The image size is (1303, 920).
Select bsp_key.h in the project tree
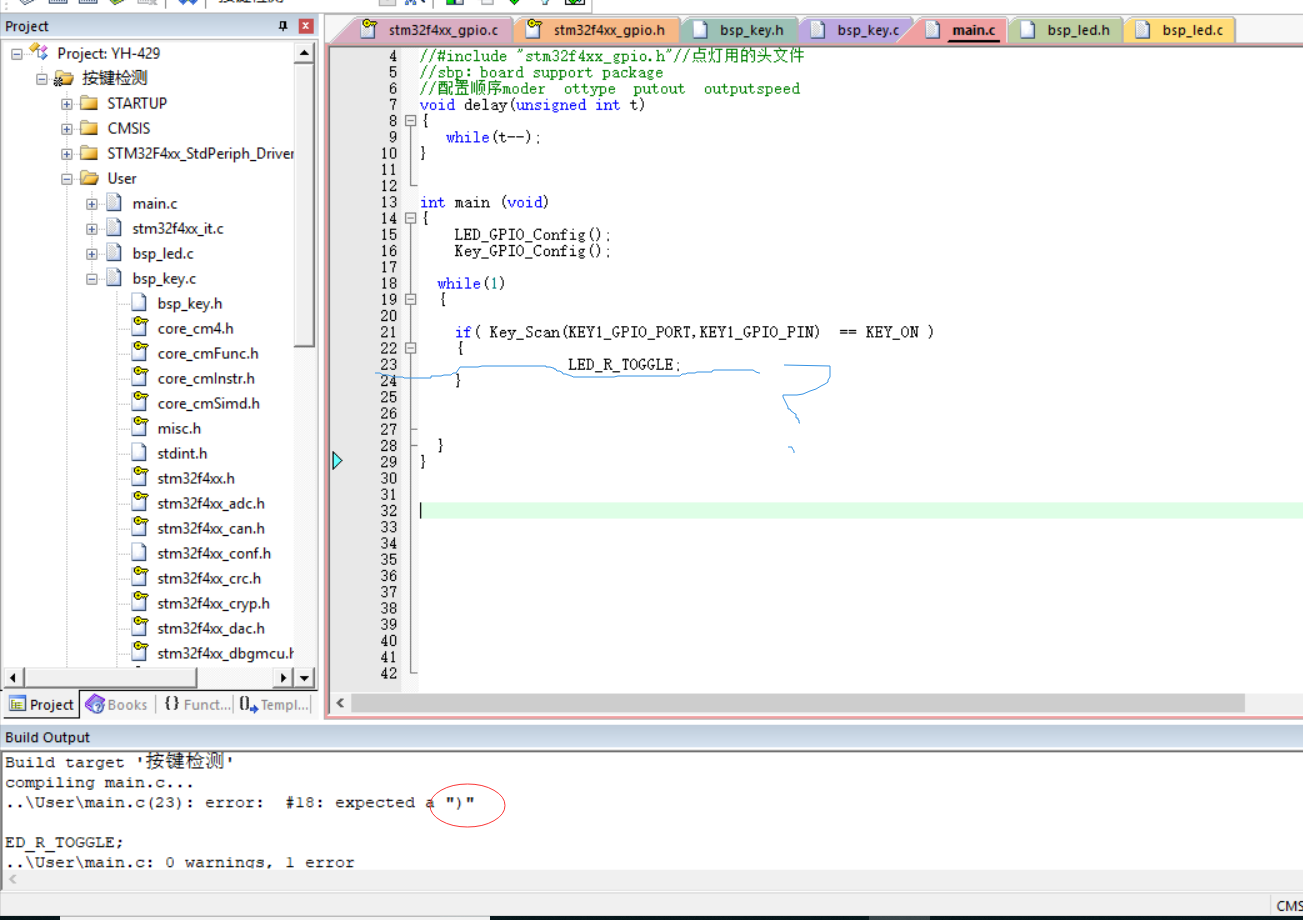pos(189,303)
